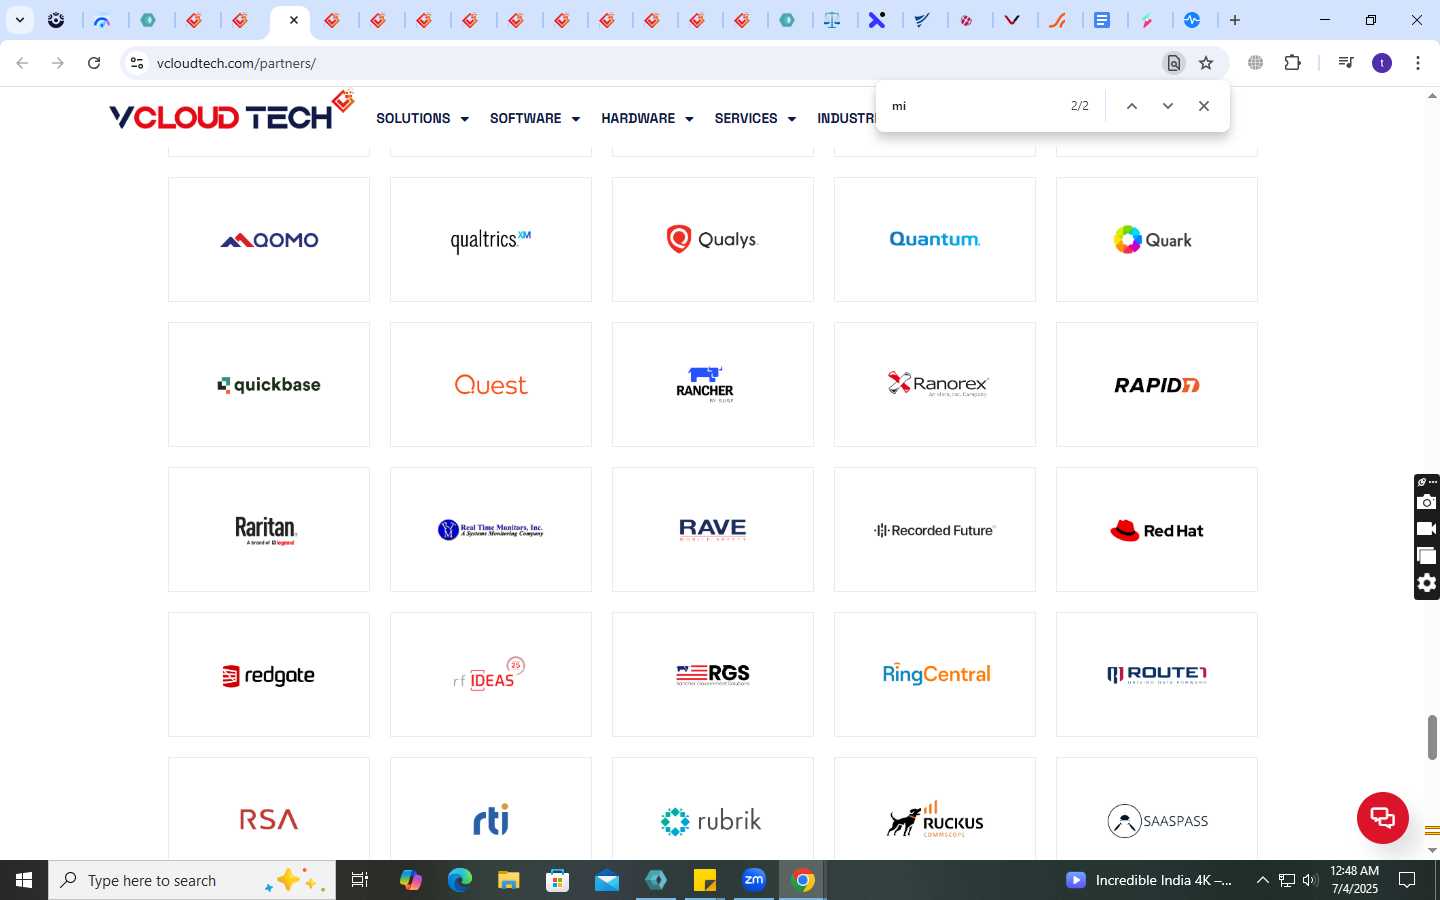Open the Chrome profile avatar
The image size is (1440, 900).
[x=1382, y=63]
